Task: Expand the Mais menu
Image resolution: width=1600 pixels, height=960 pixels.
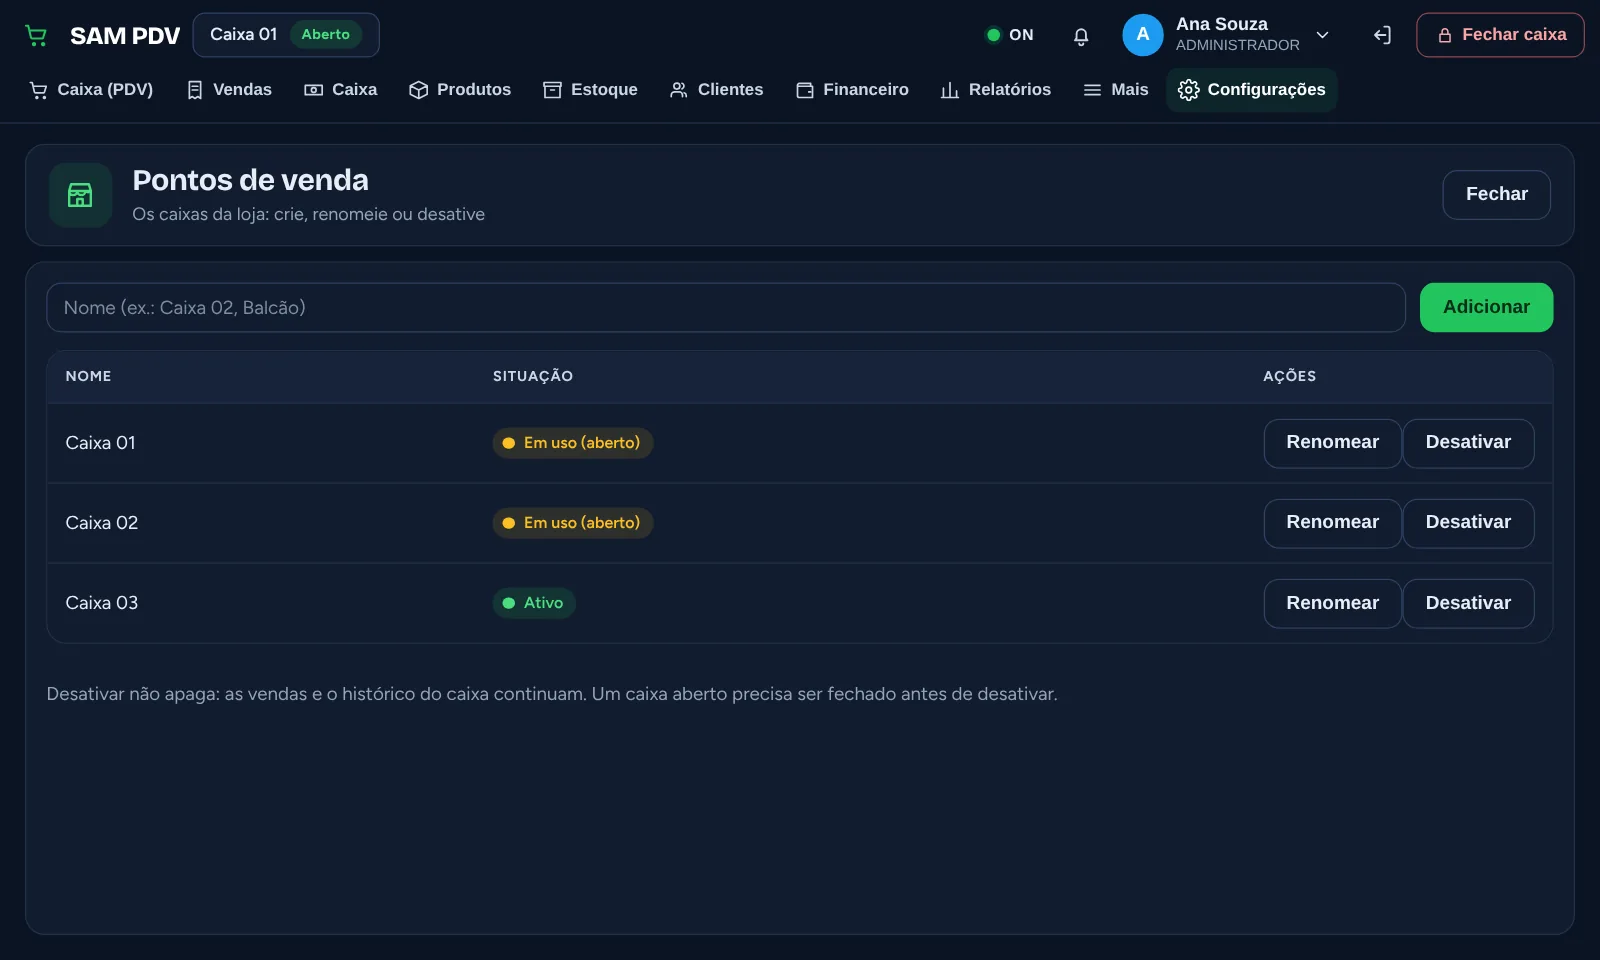Action: pos(1116,90)
